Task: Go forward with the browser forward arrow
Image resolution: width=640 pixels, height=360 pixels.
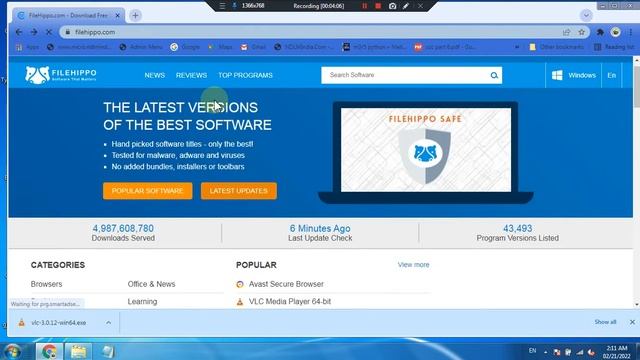Action: [34, 32]
